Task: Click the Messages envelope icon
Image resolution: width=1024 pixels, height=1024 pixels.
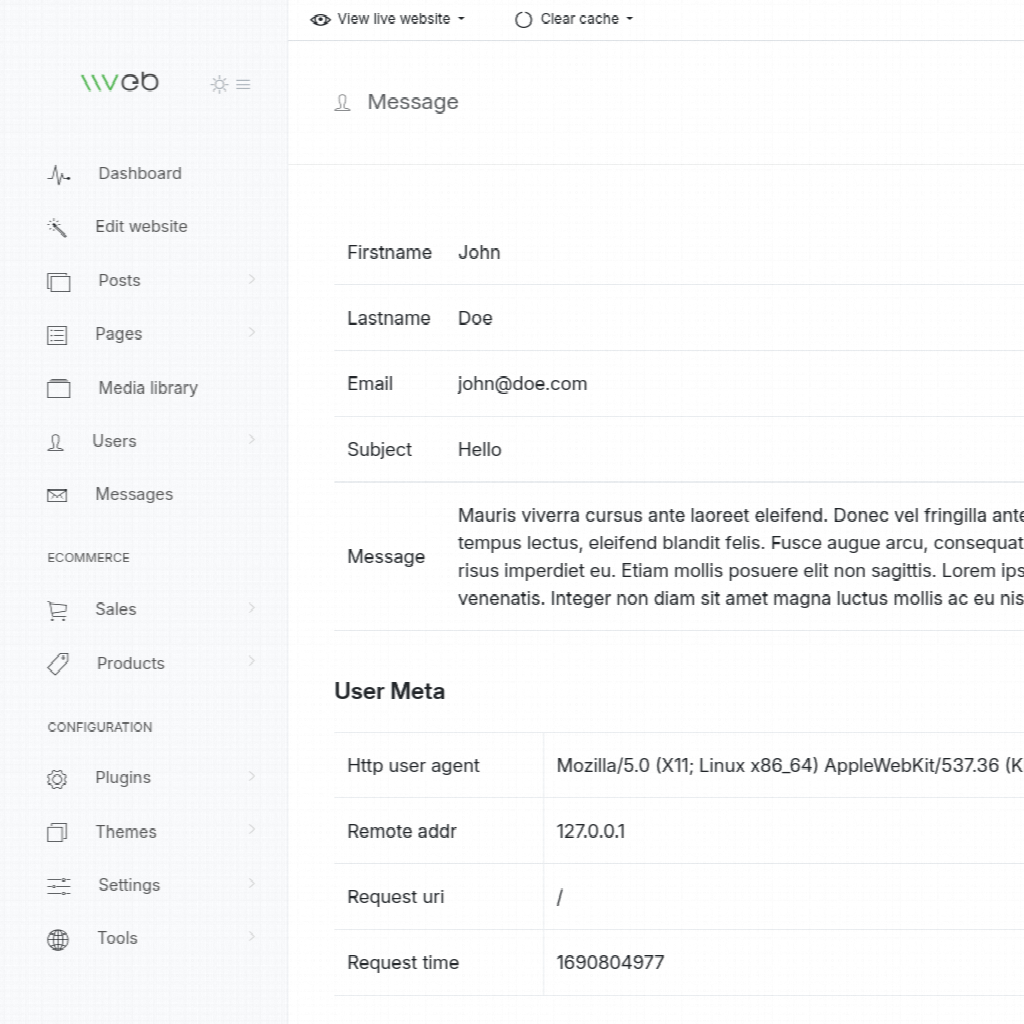Action: pos(58,496)
